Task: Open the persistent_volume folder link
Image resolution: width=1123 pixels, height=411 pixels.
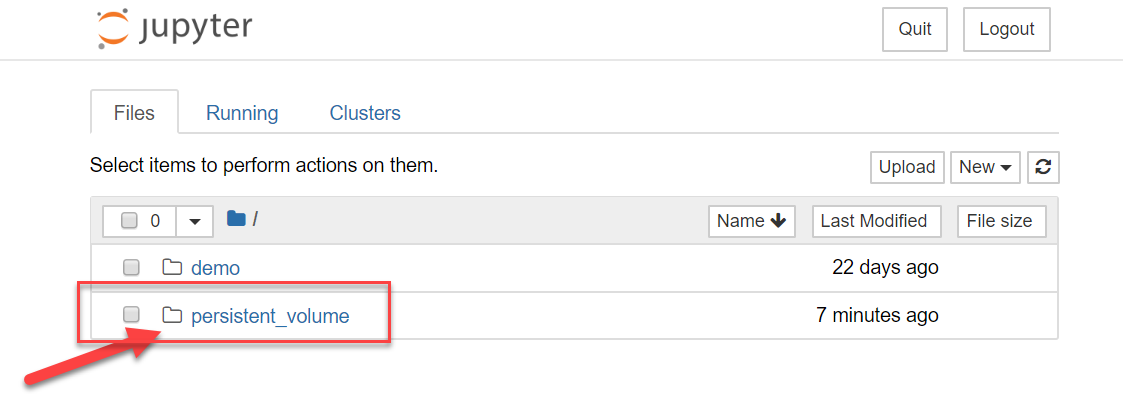Action: click(270, 316)
